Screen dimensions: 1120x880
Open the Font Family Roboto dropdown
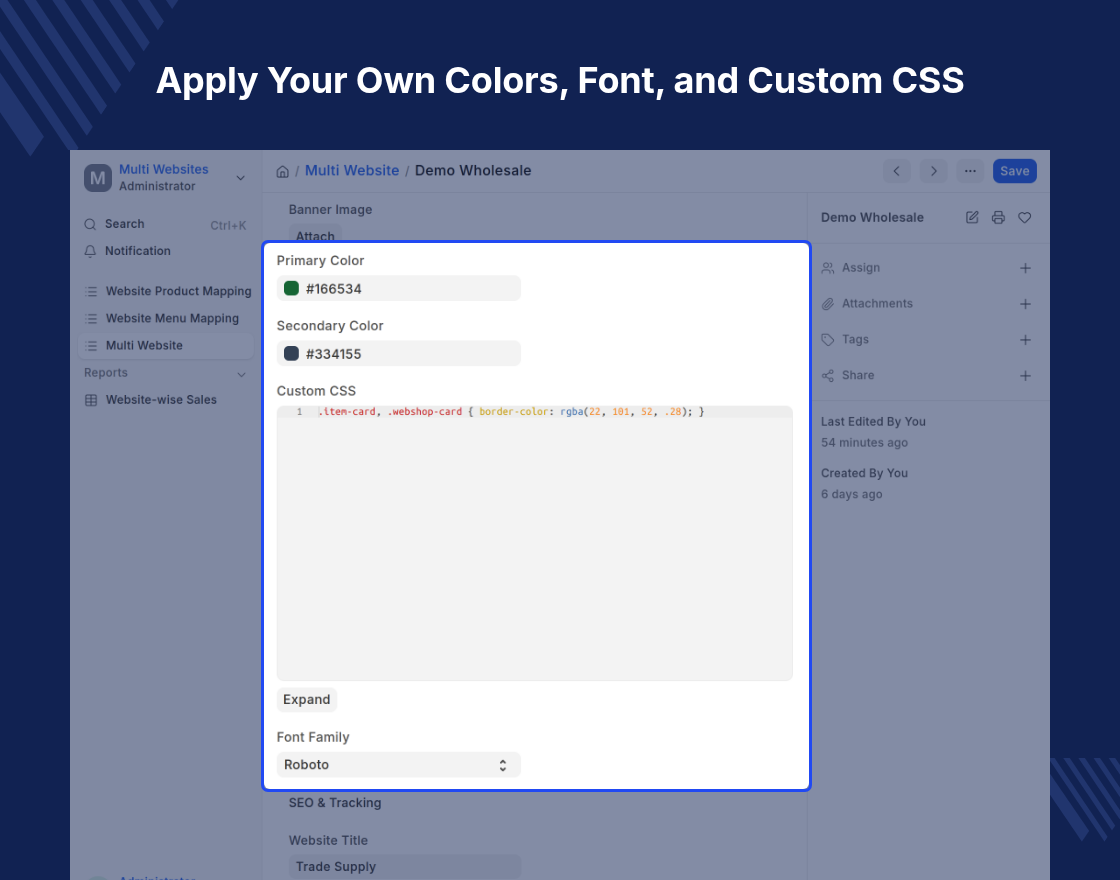pyautogui.click(x=399, y=764)
